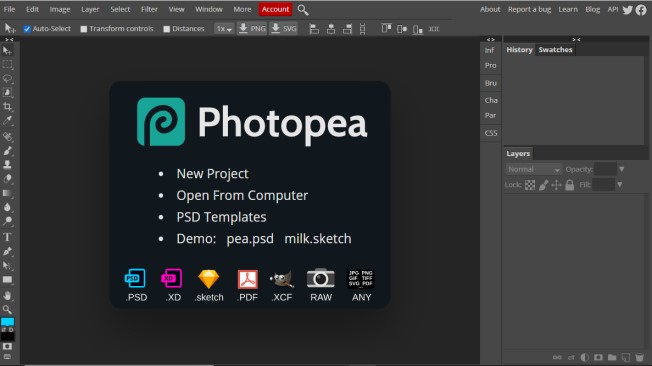
Task: Select the Hand tool
Action: pos(7,296)
